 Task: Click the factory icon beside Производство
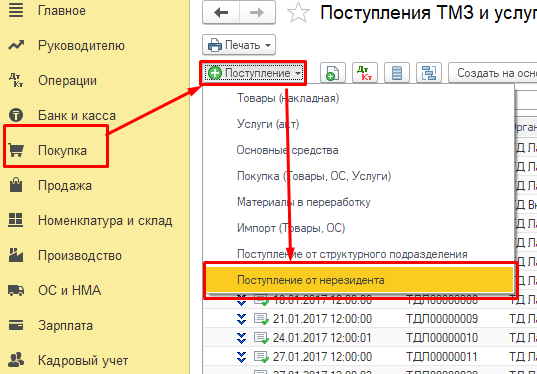pyautogui.click(x=16, y=255)
